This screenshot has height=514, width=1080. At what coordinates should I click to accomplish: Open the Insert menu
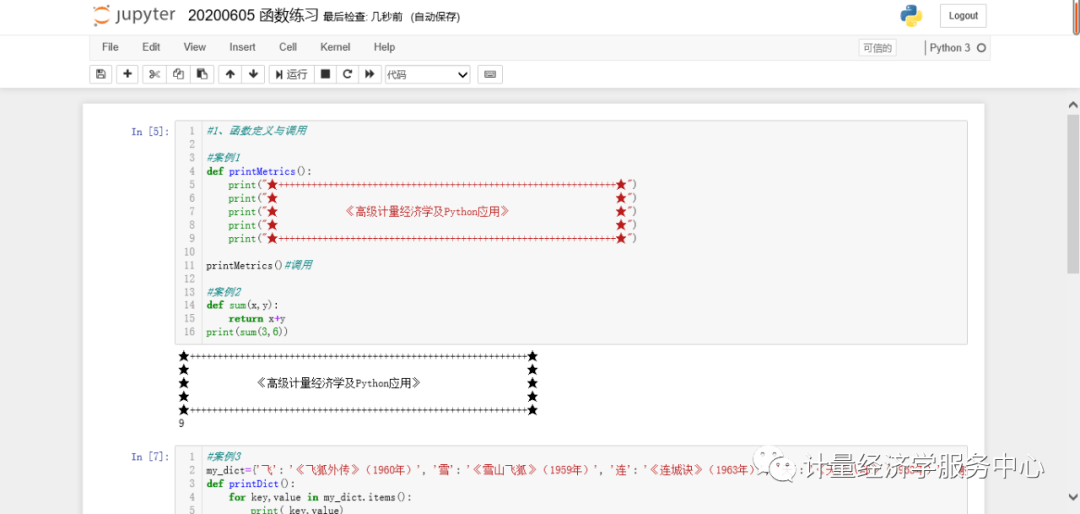[242, 47]
